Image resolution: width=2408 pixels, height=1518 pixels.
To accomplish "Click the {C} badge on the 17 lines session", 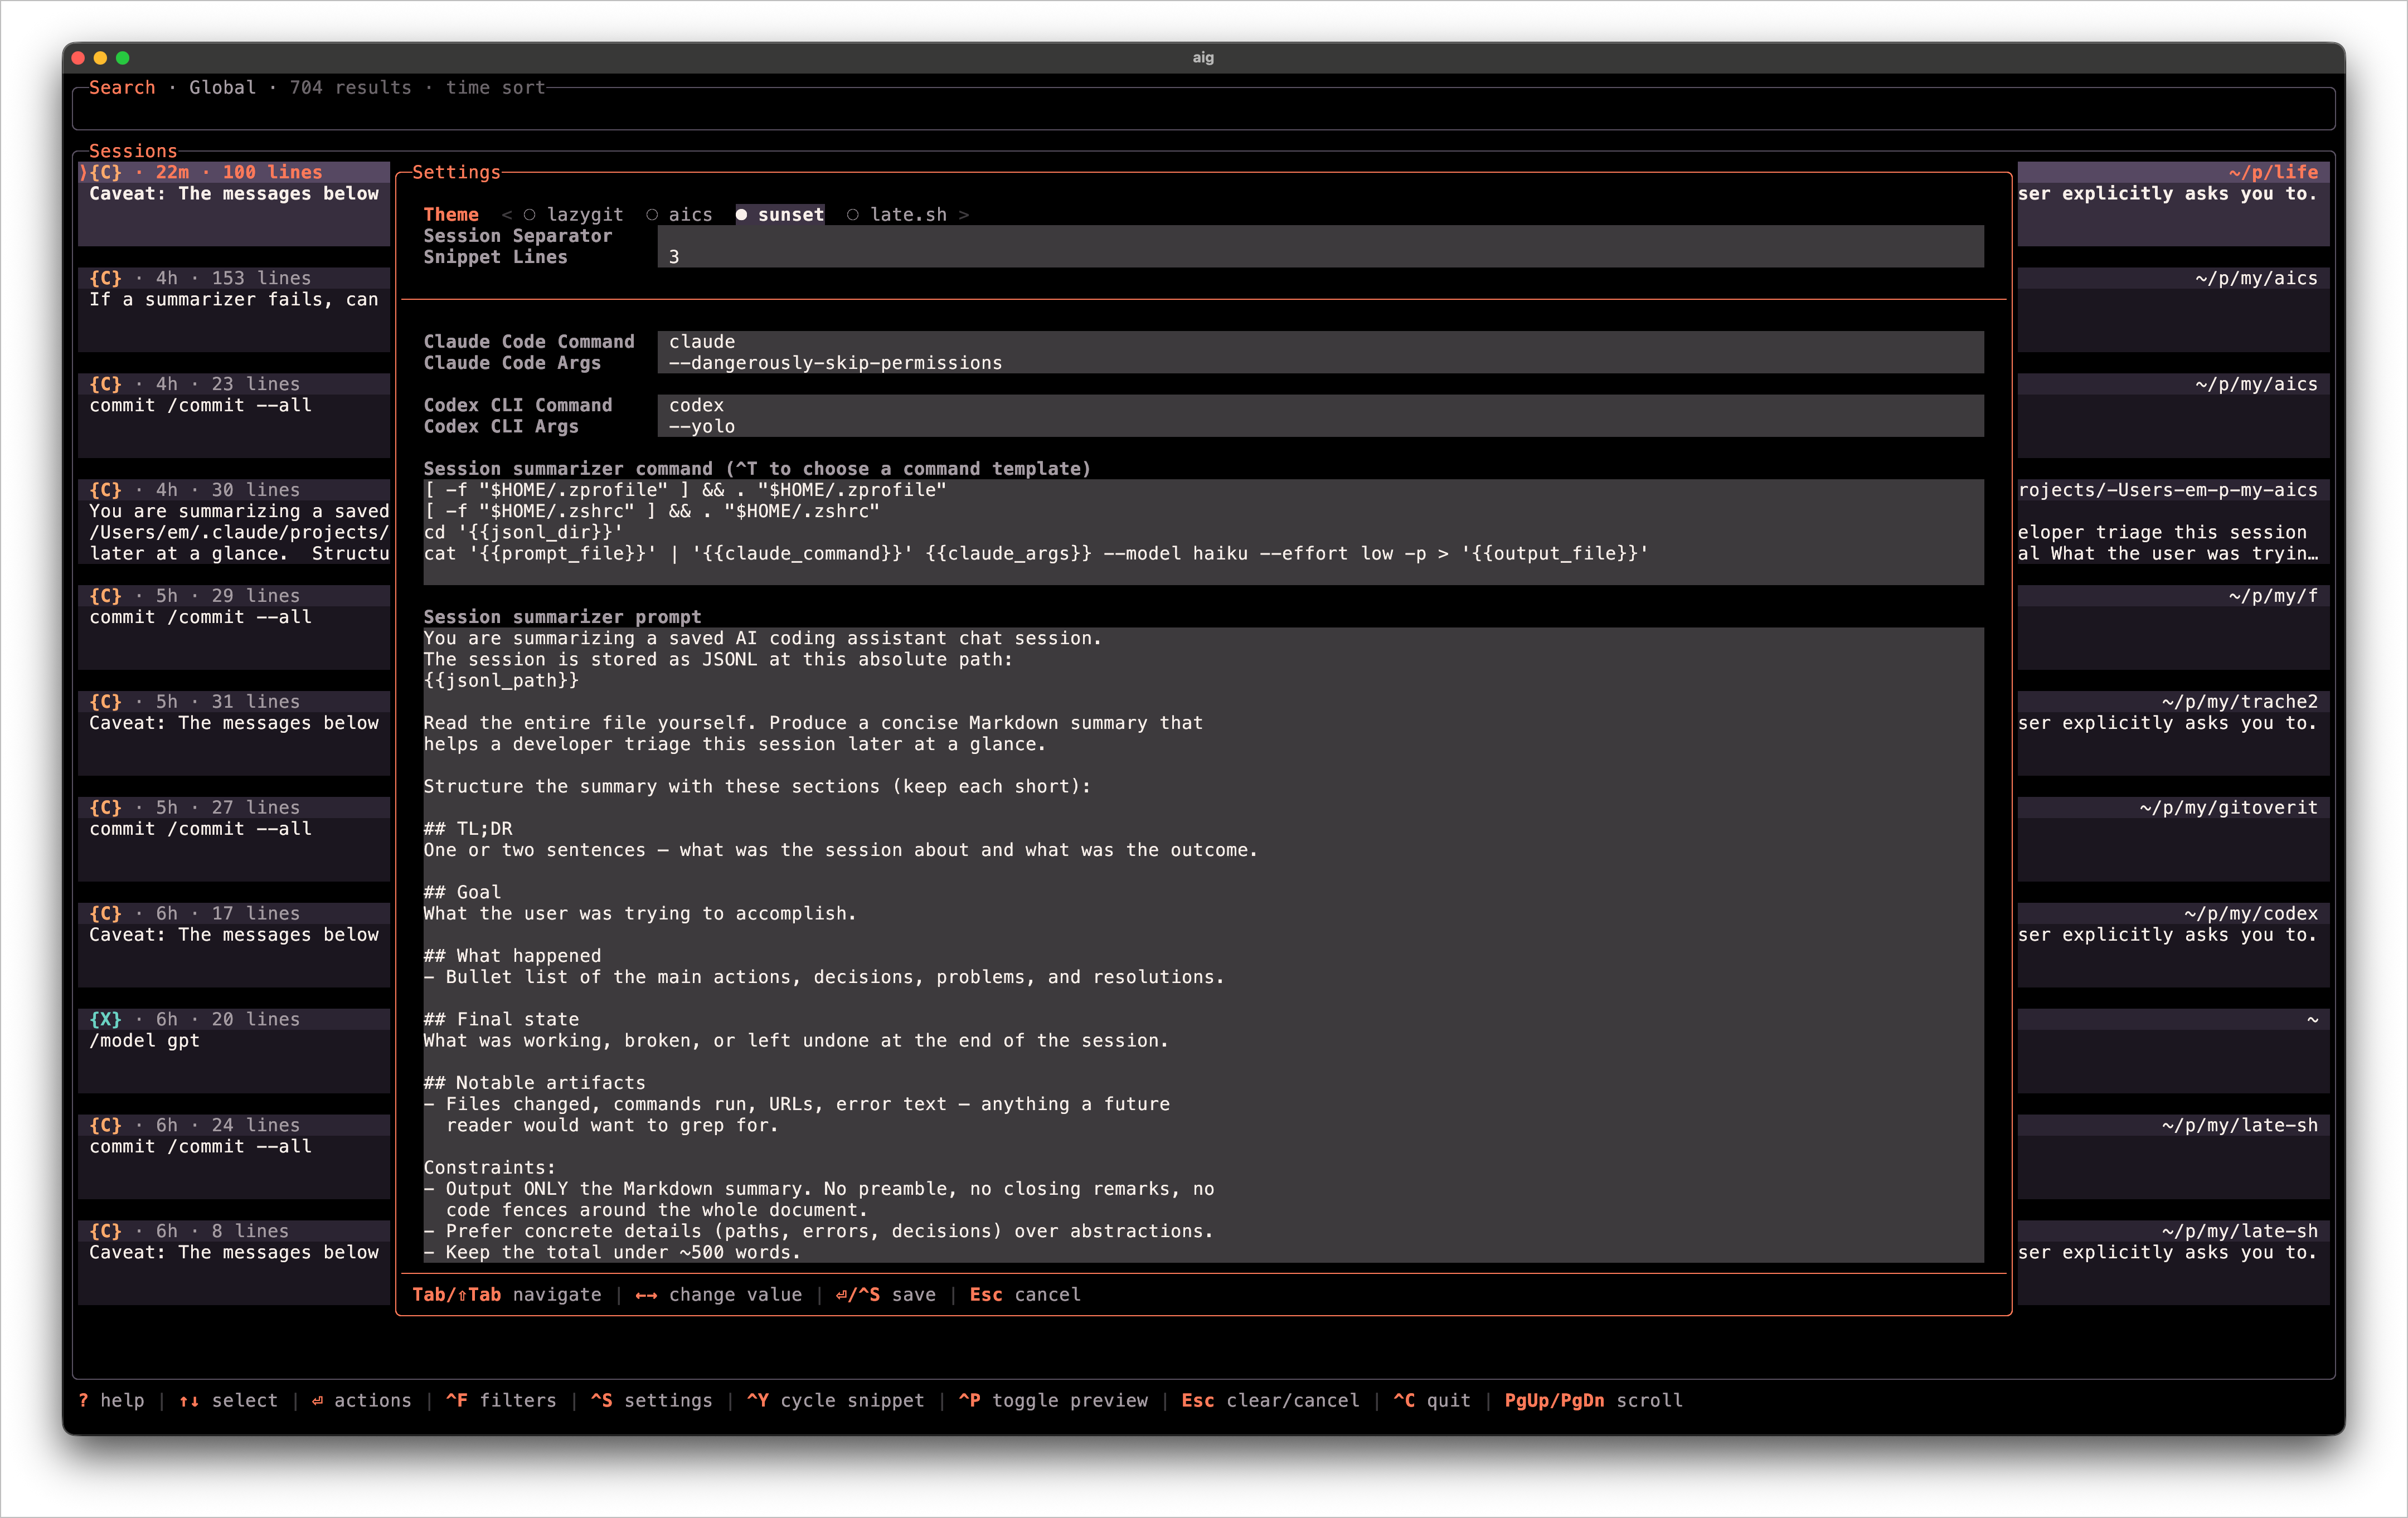I will [105, 914].
